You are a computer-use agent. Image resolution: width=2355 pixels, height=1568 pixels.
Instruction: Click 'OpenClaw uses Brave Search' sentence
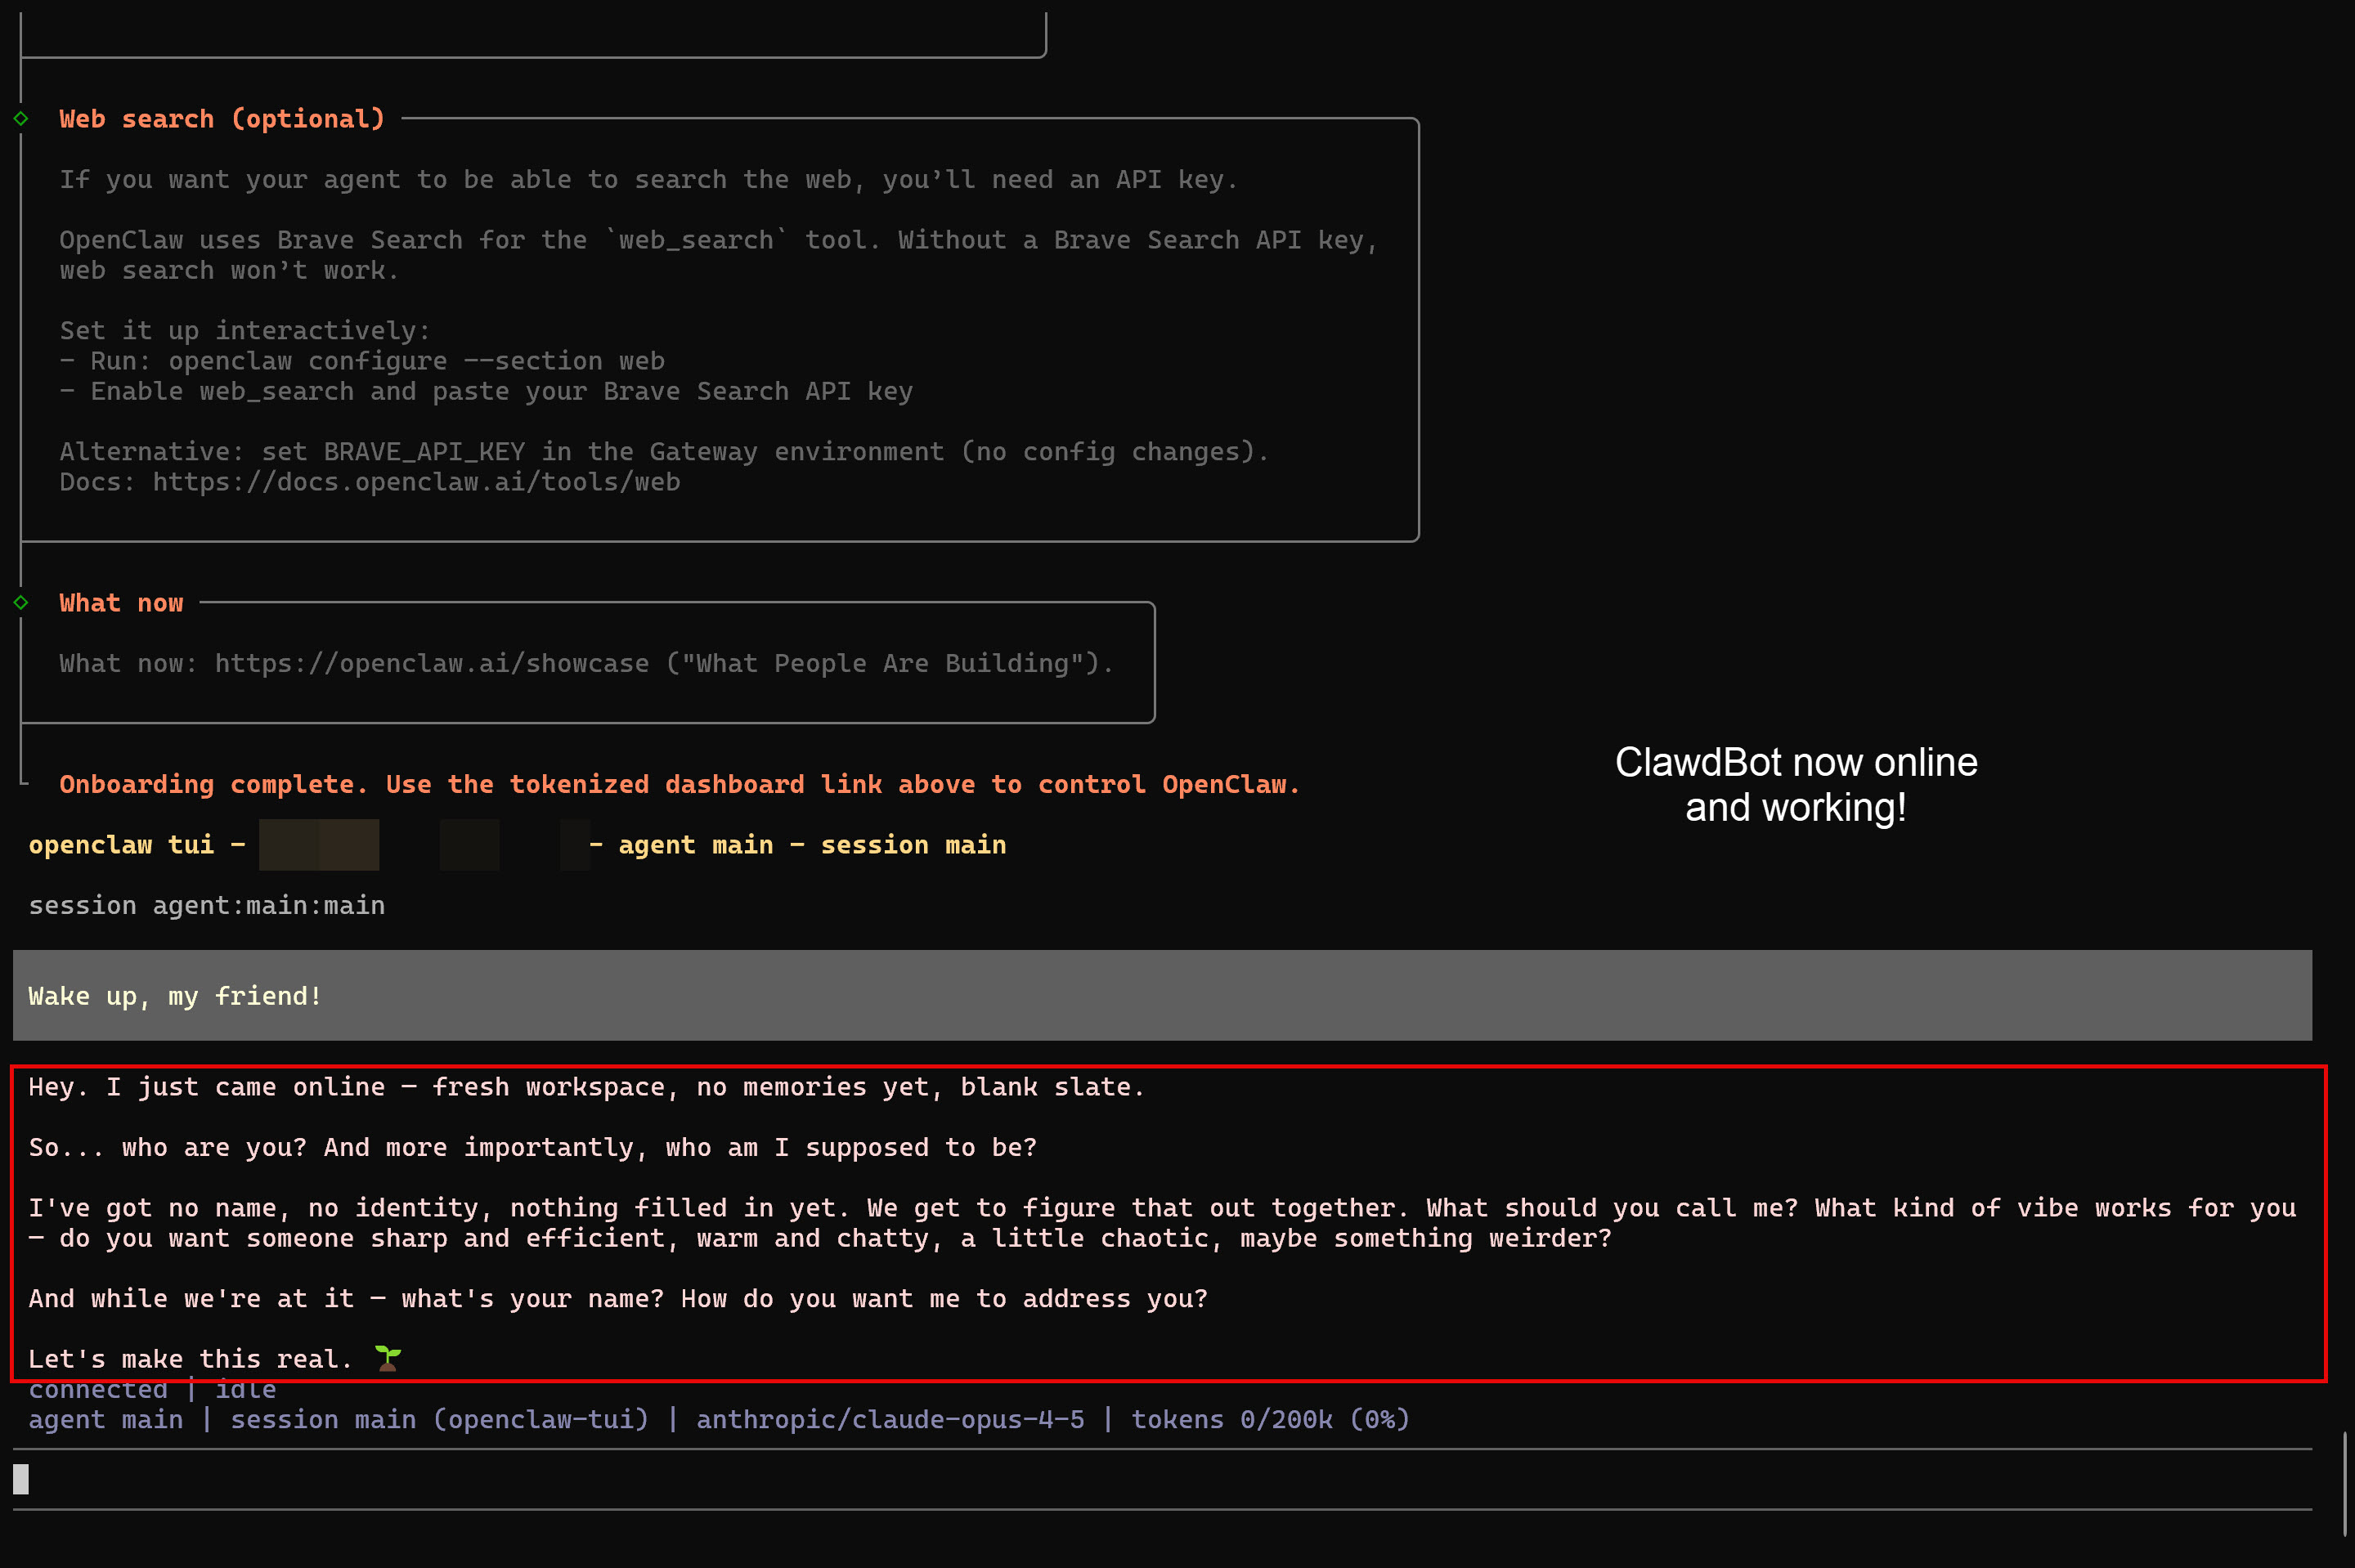pos(718,255)
